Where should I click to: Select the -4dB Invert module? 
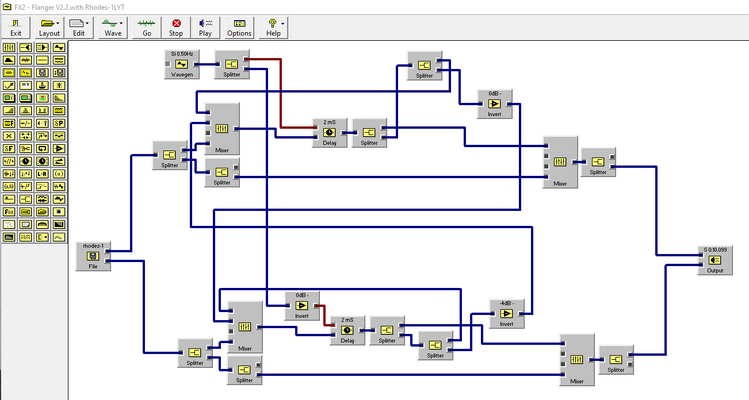click(507, 314)
